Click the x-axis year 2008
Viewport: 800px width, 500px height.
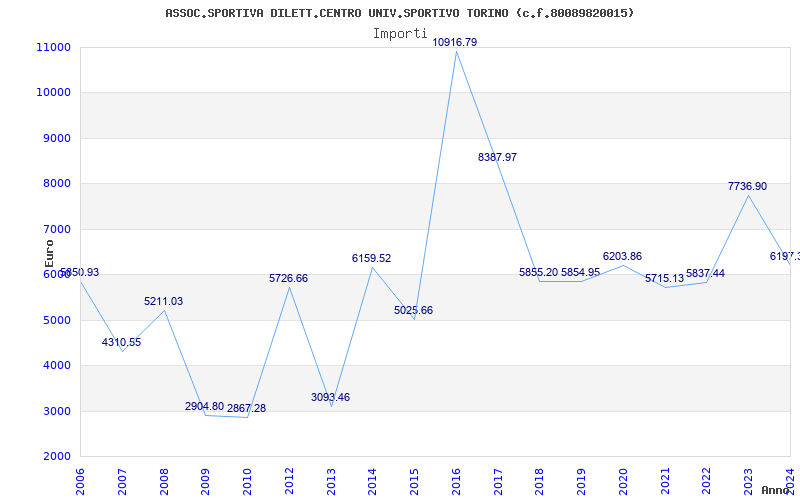[164, 482]
